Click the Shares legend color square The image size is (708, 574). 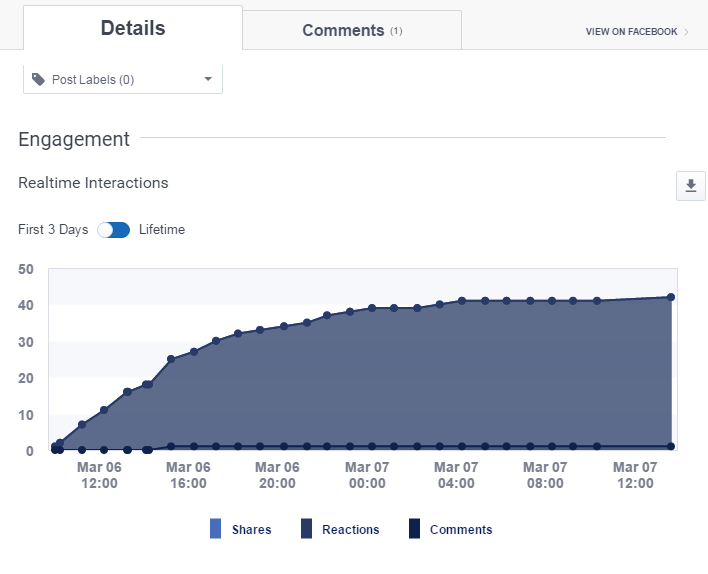tap(216, 529)
